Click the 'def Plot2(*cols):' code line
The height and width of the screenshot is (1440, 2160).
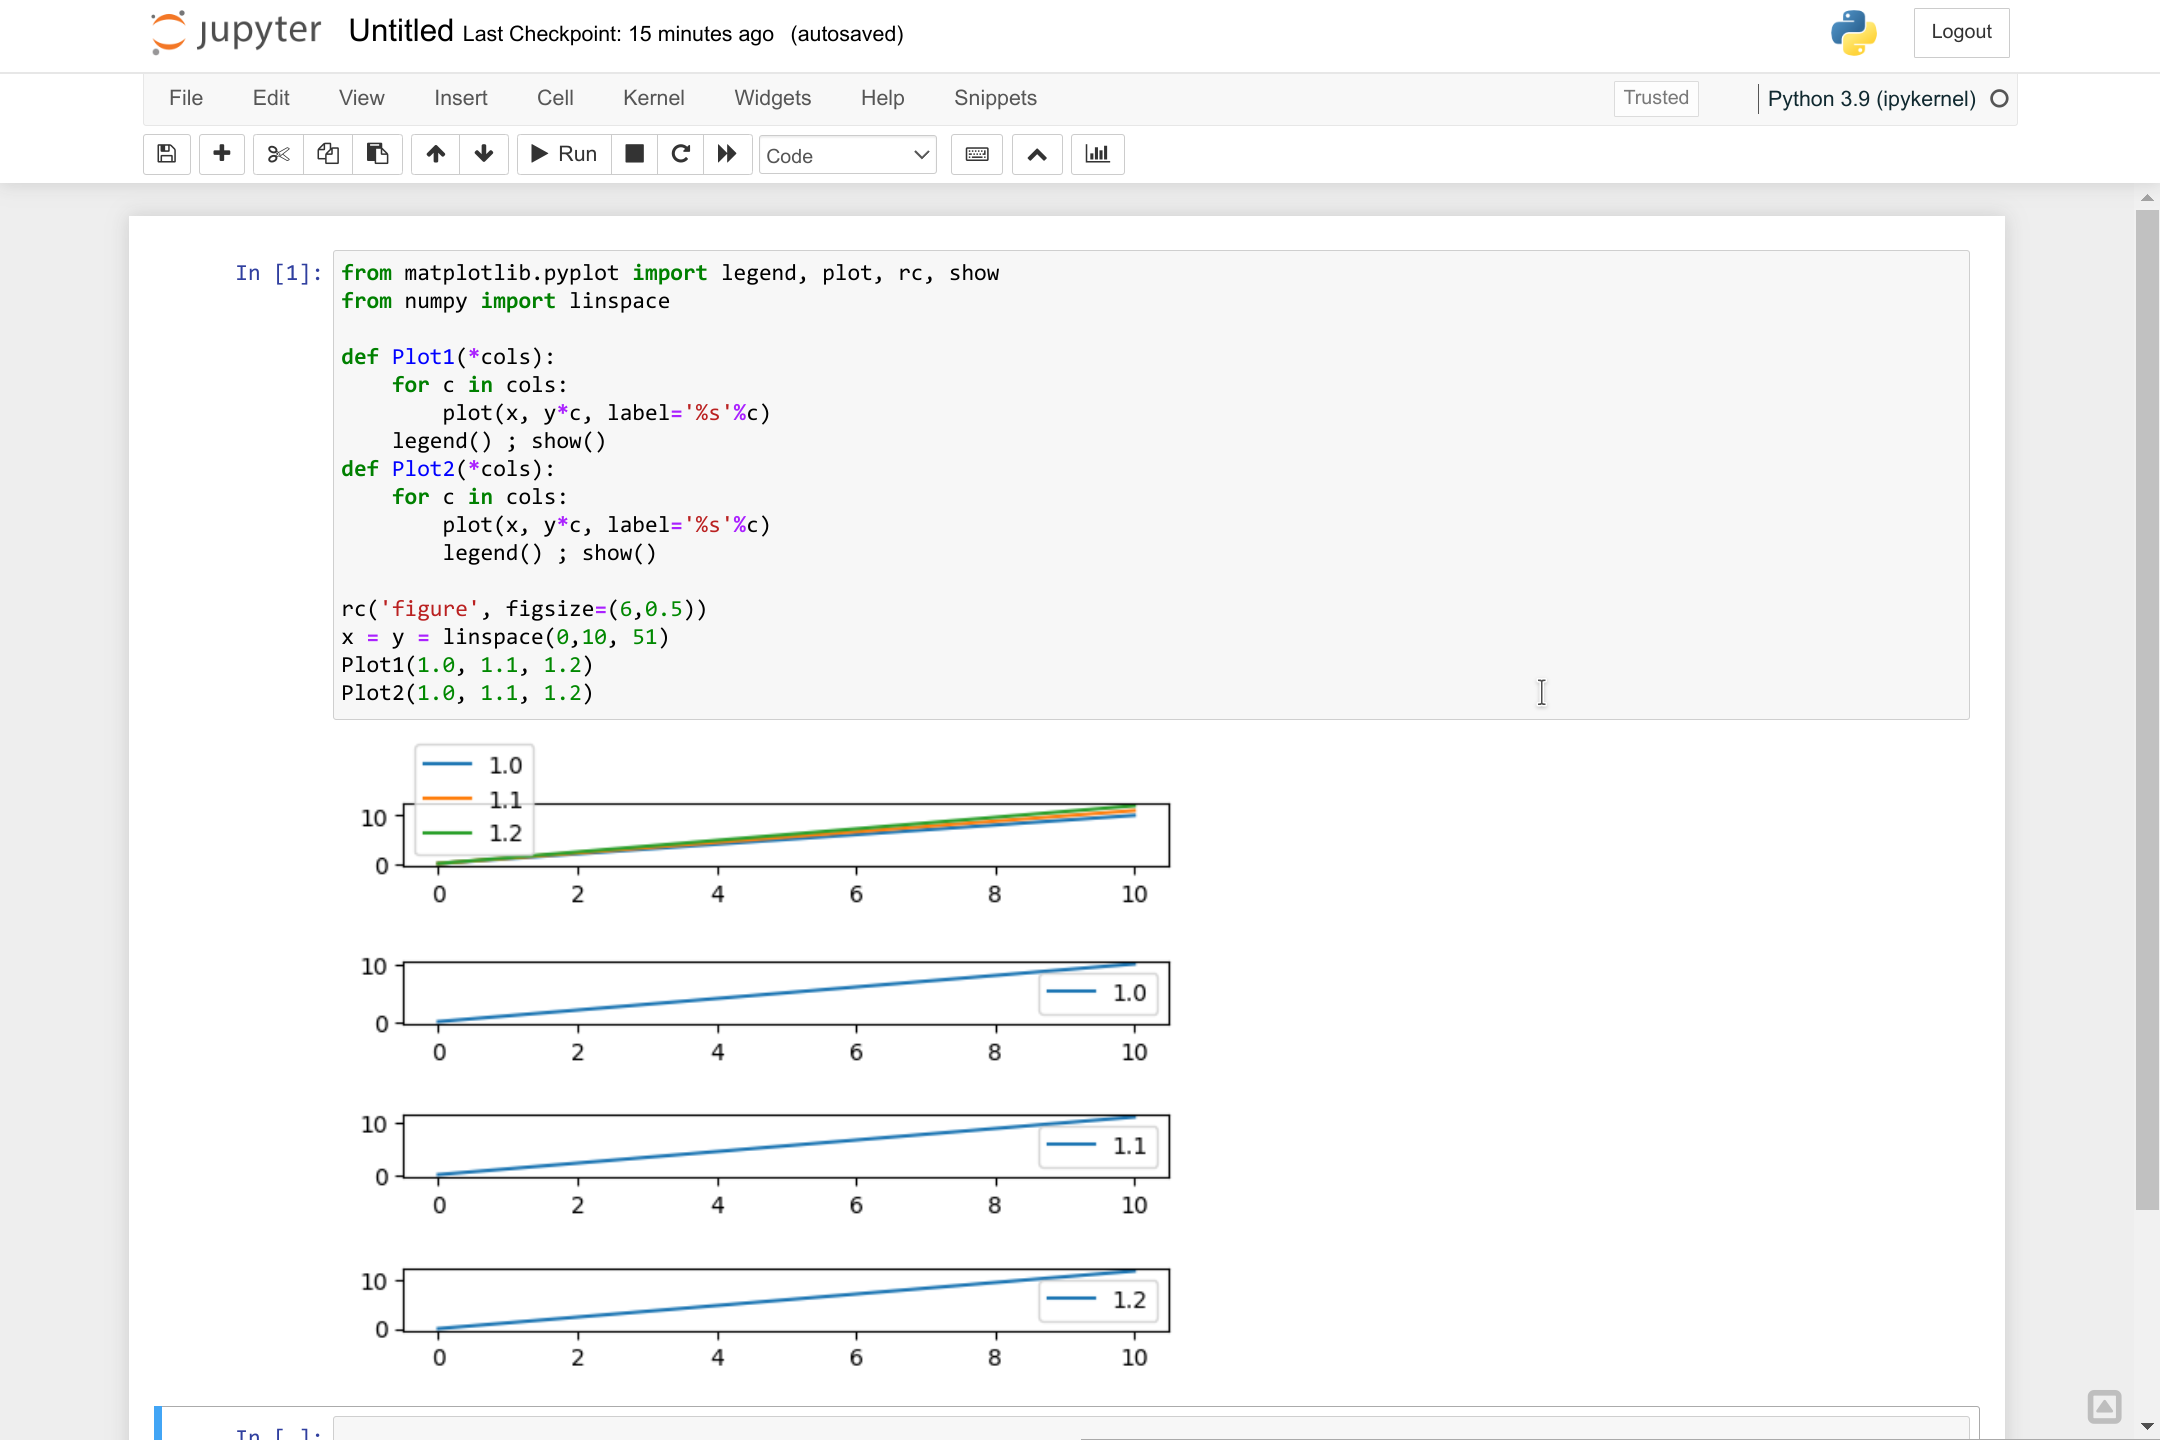pyautogui.click(x=448, y=469)
